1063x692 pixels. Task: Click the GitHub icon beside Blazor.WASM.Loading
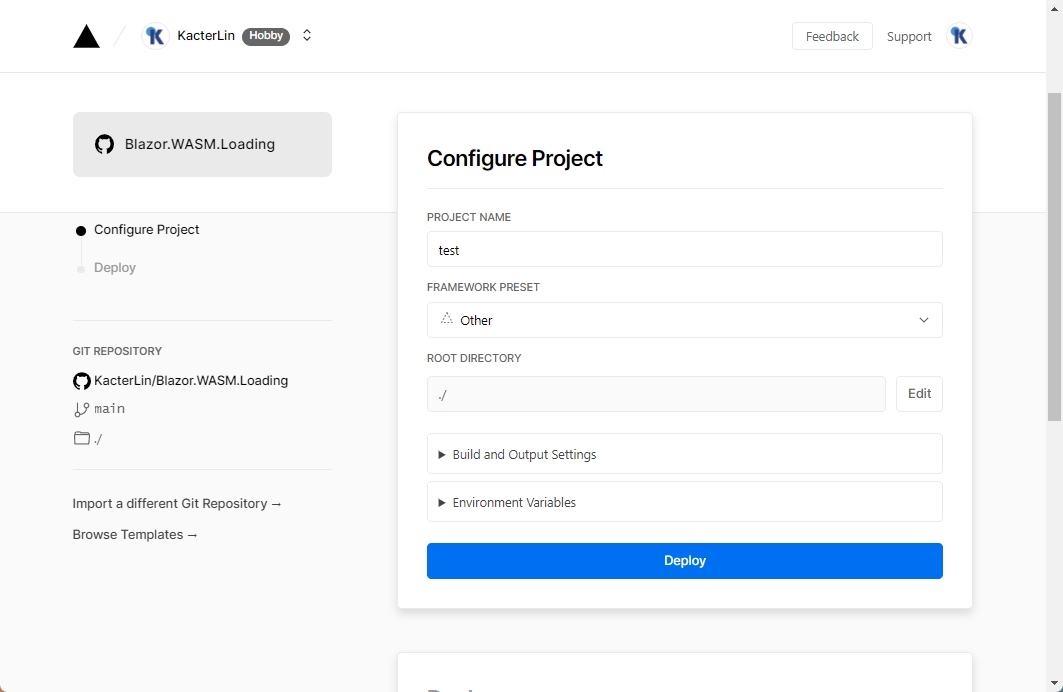click(x=104, y=144)
